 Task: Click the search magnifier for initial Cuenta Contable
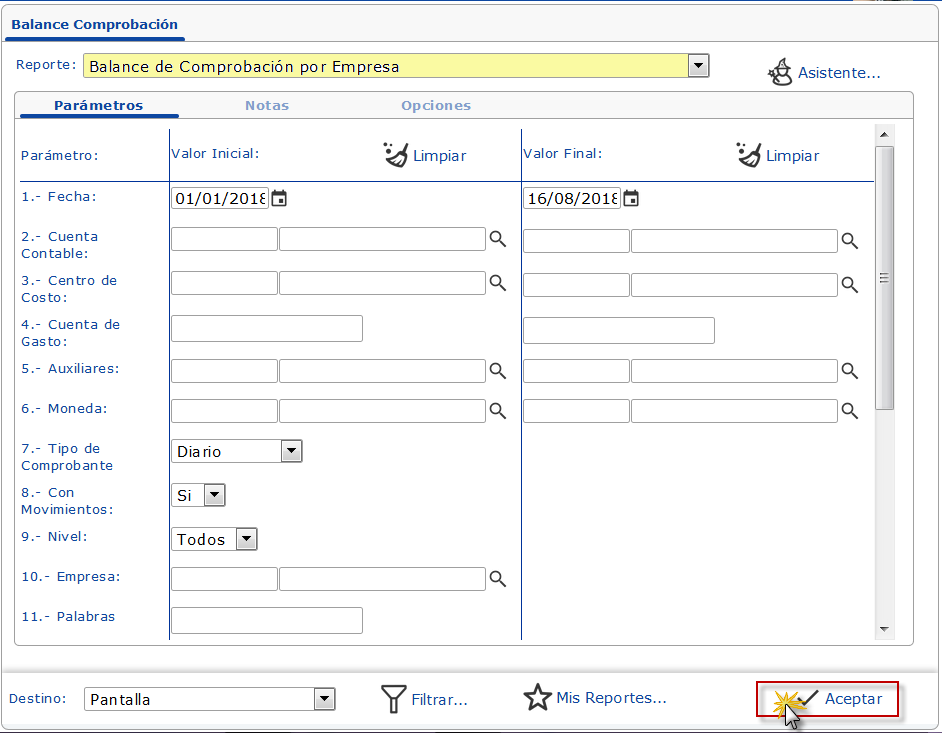[497, 240]
